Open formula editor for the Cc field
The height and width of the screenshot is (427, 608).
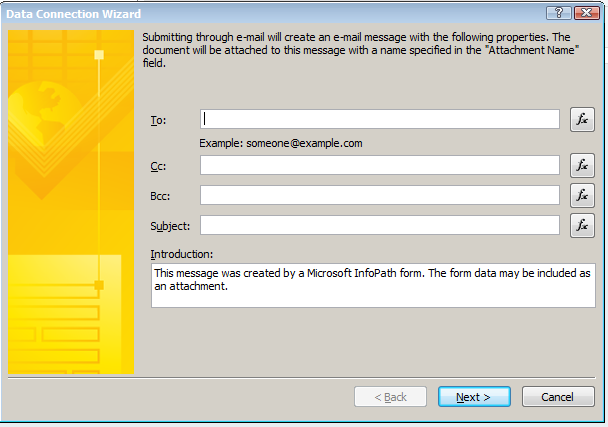click(x=582, y=166)
